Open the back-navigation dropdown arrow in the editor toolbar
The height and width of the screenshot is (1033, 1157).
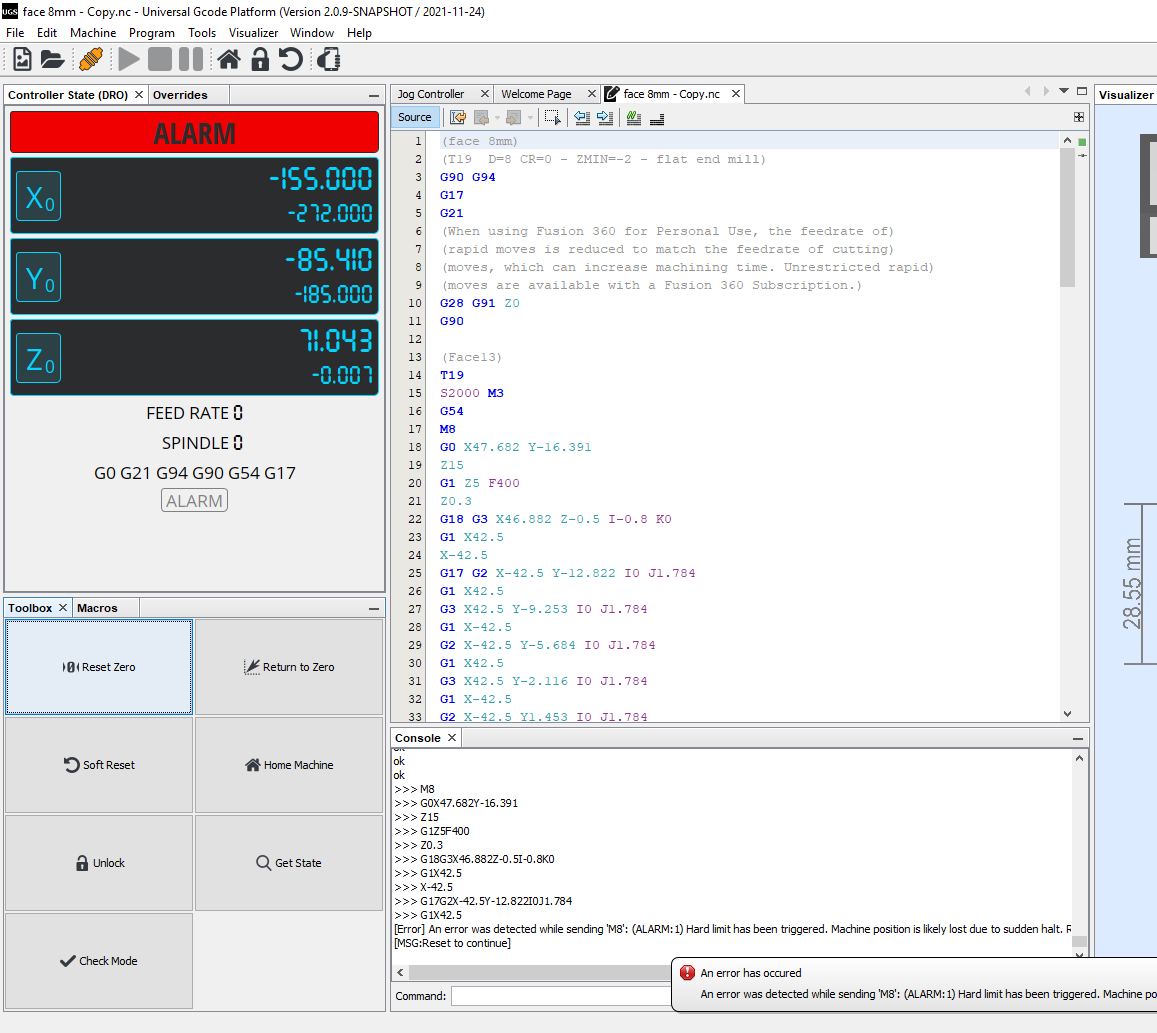pos(498,117)
